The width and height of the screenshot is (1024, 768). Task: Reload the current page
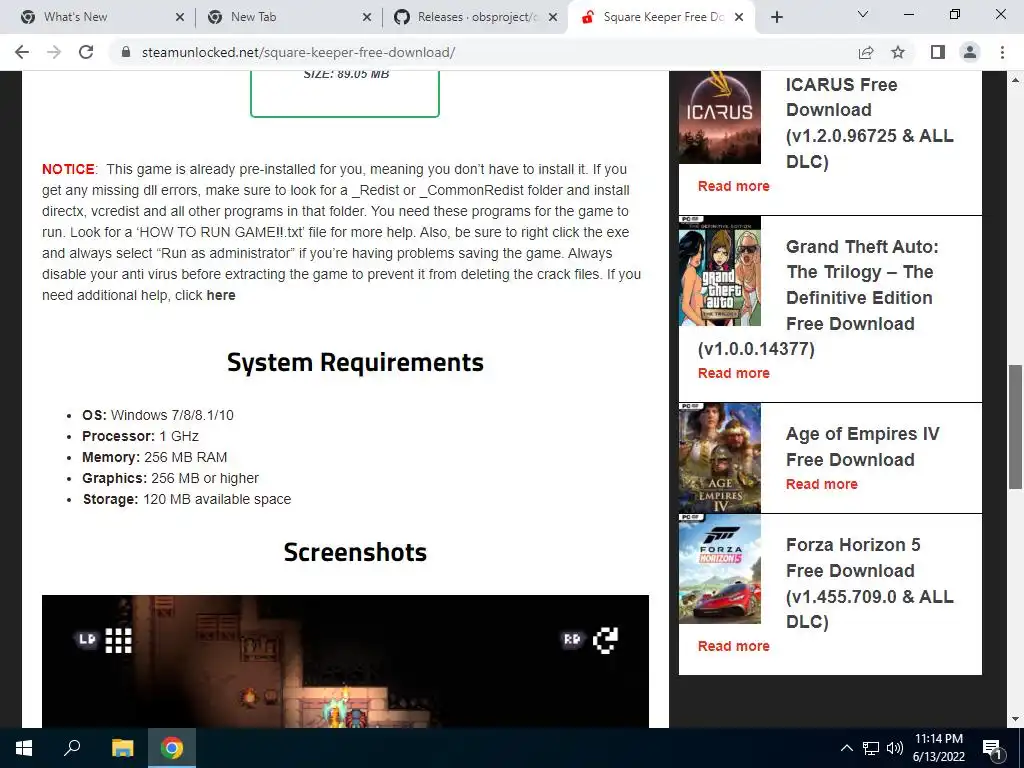[86, 52]
